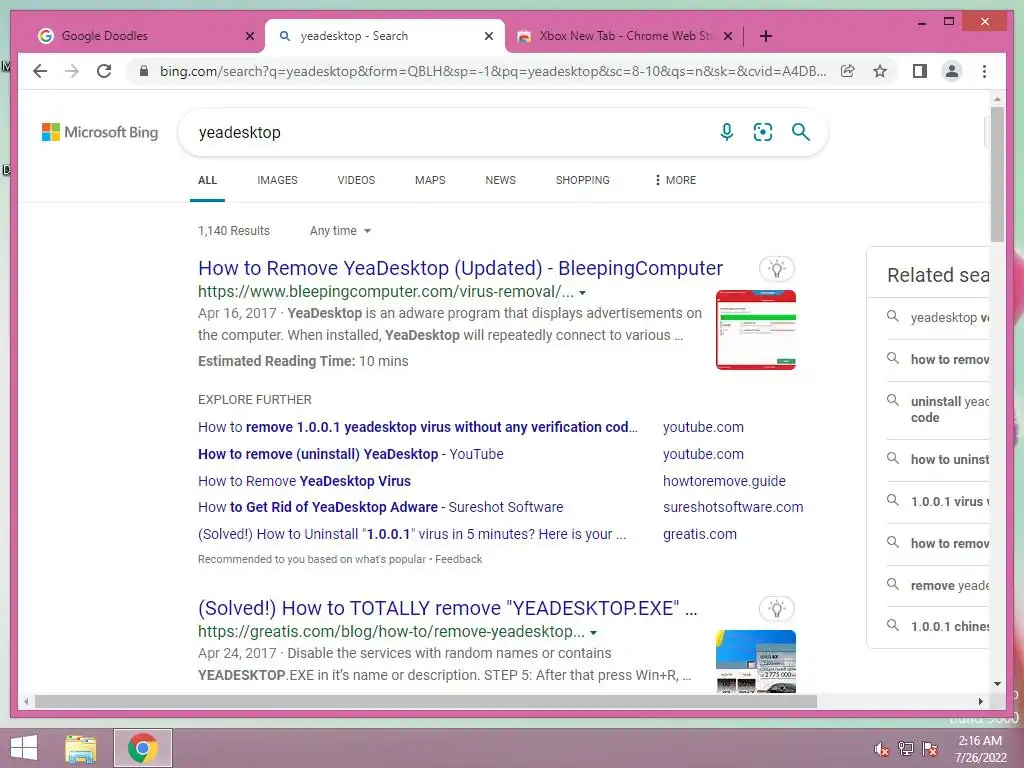
Task: Bookmark this tab with star icon
Action: [880, 71]
